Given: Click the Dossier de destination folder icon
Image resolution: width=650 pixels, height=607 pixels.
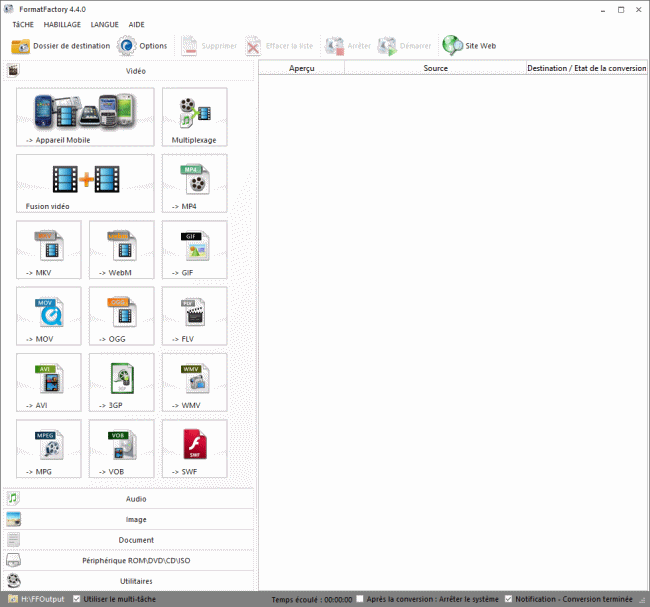Looking at the screenshot, I should point(20,46).
